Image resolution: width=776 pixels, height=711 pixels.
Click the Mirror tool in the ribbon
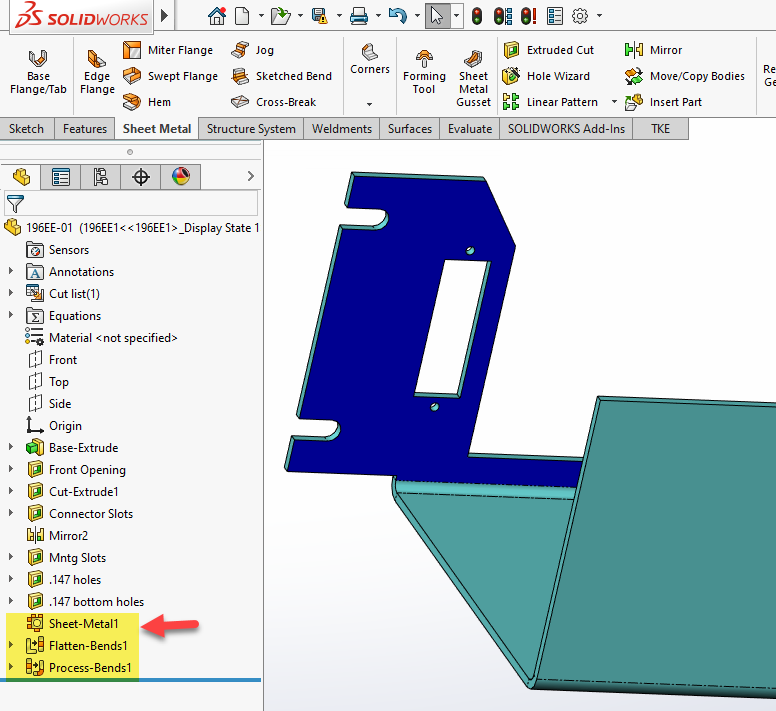pyautogui.click(x=653, y=50)
